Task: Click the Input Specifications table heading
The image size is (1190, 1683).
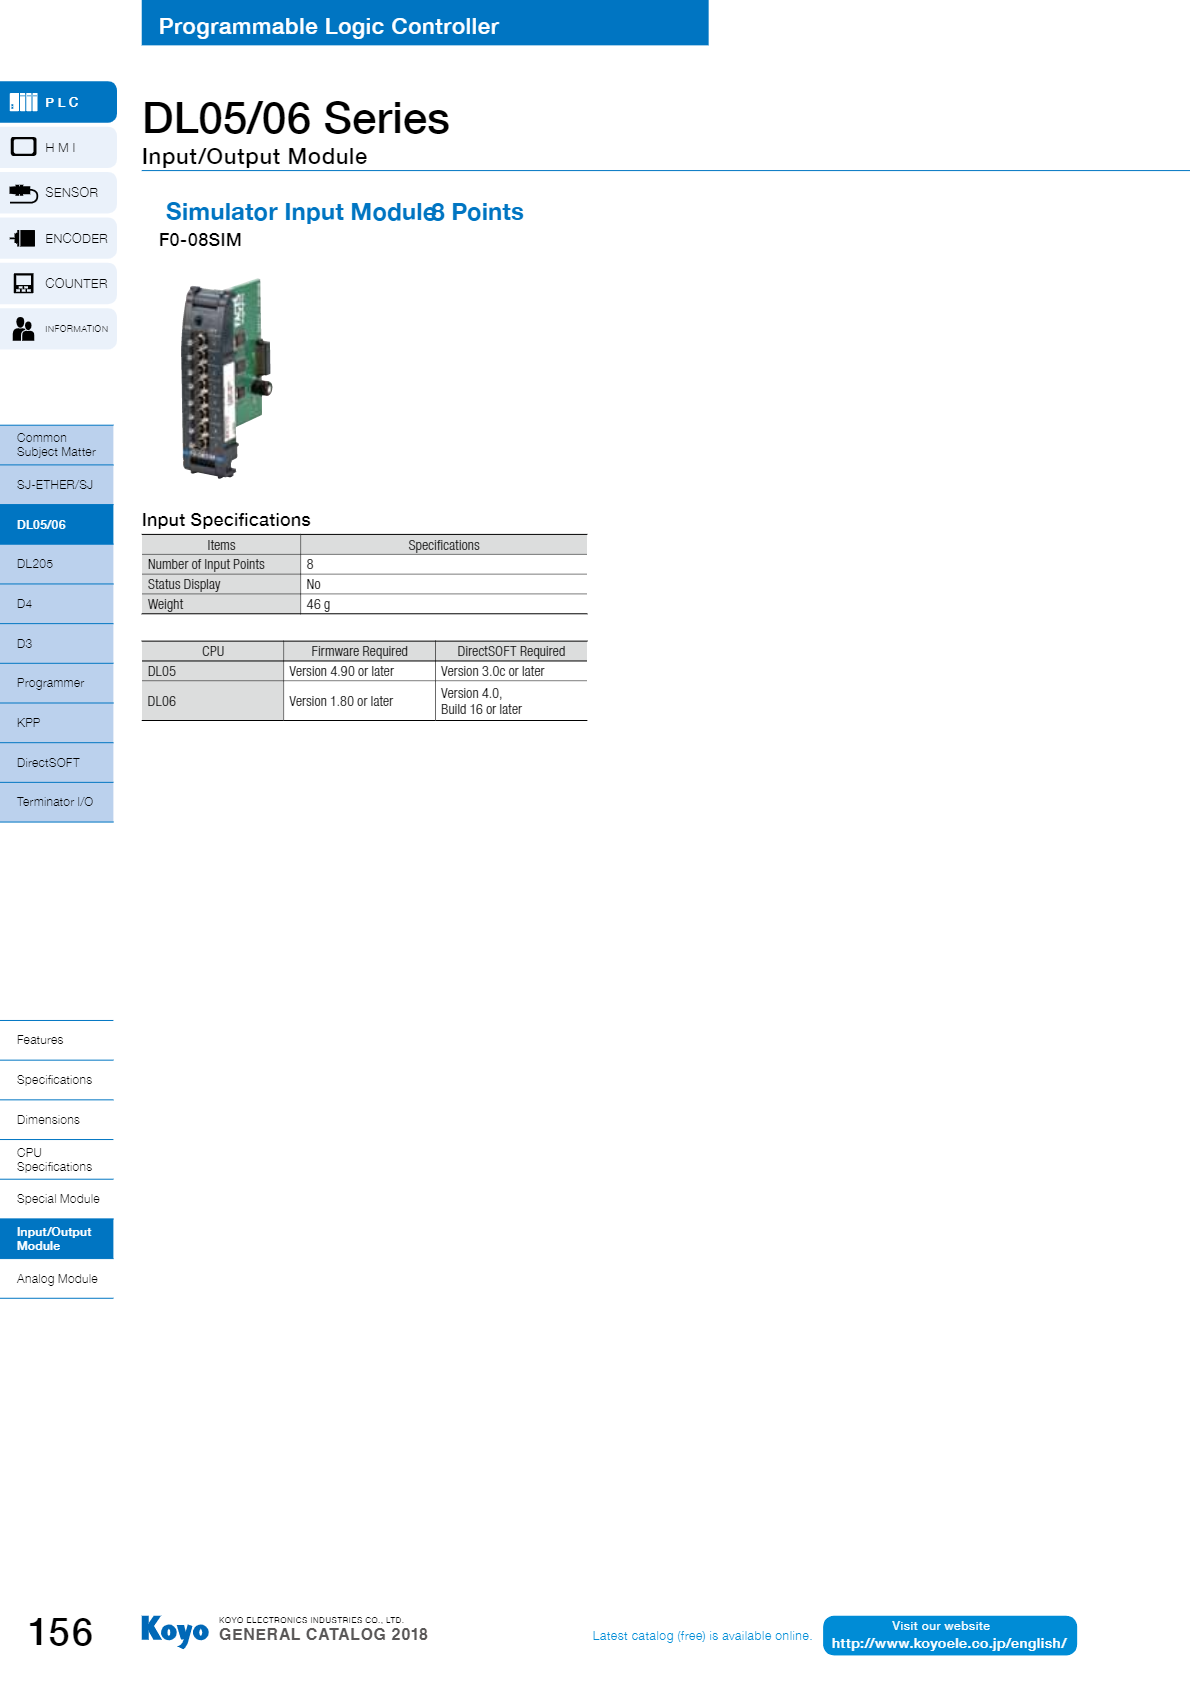Action: coord(226,520)
